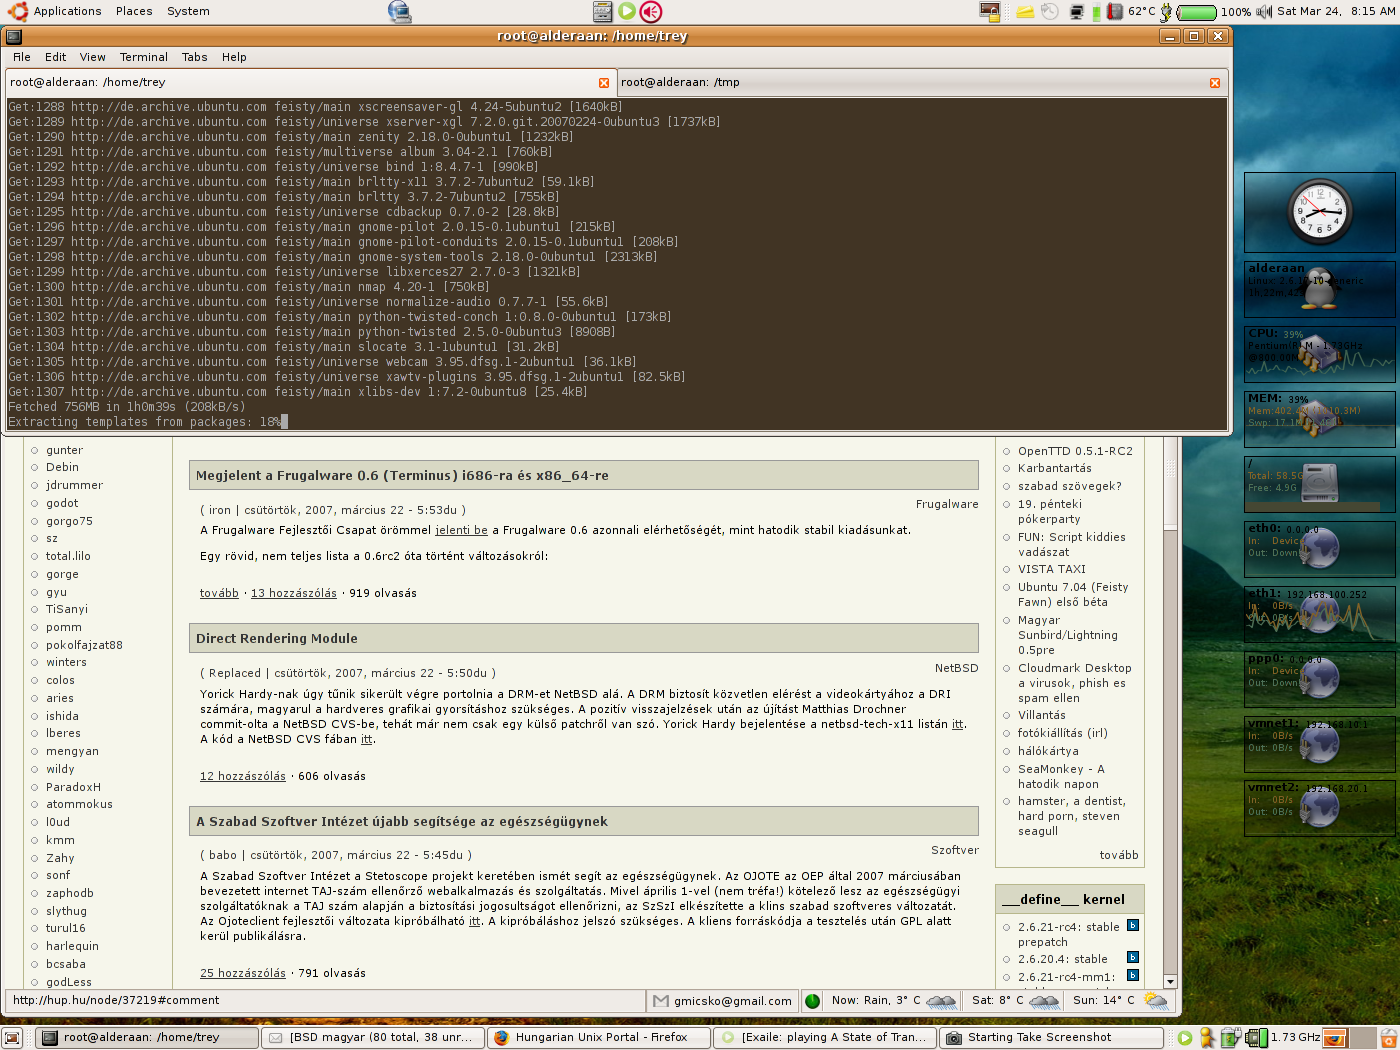Screen dimensions: 1400x1050
Task: Click the green play tray icon in bottom panel
Action: tap(1185, 1038)
